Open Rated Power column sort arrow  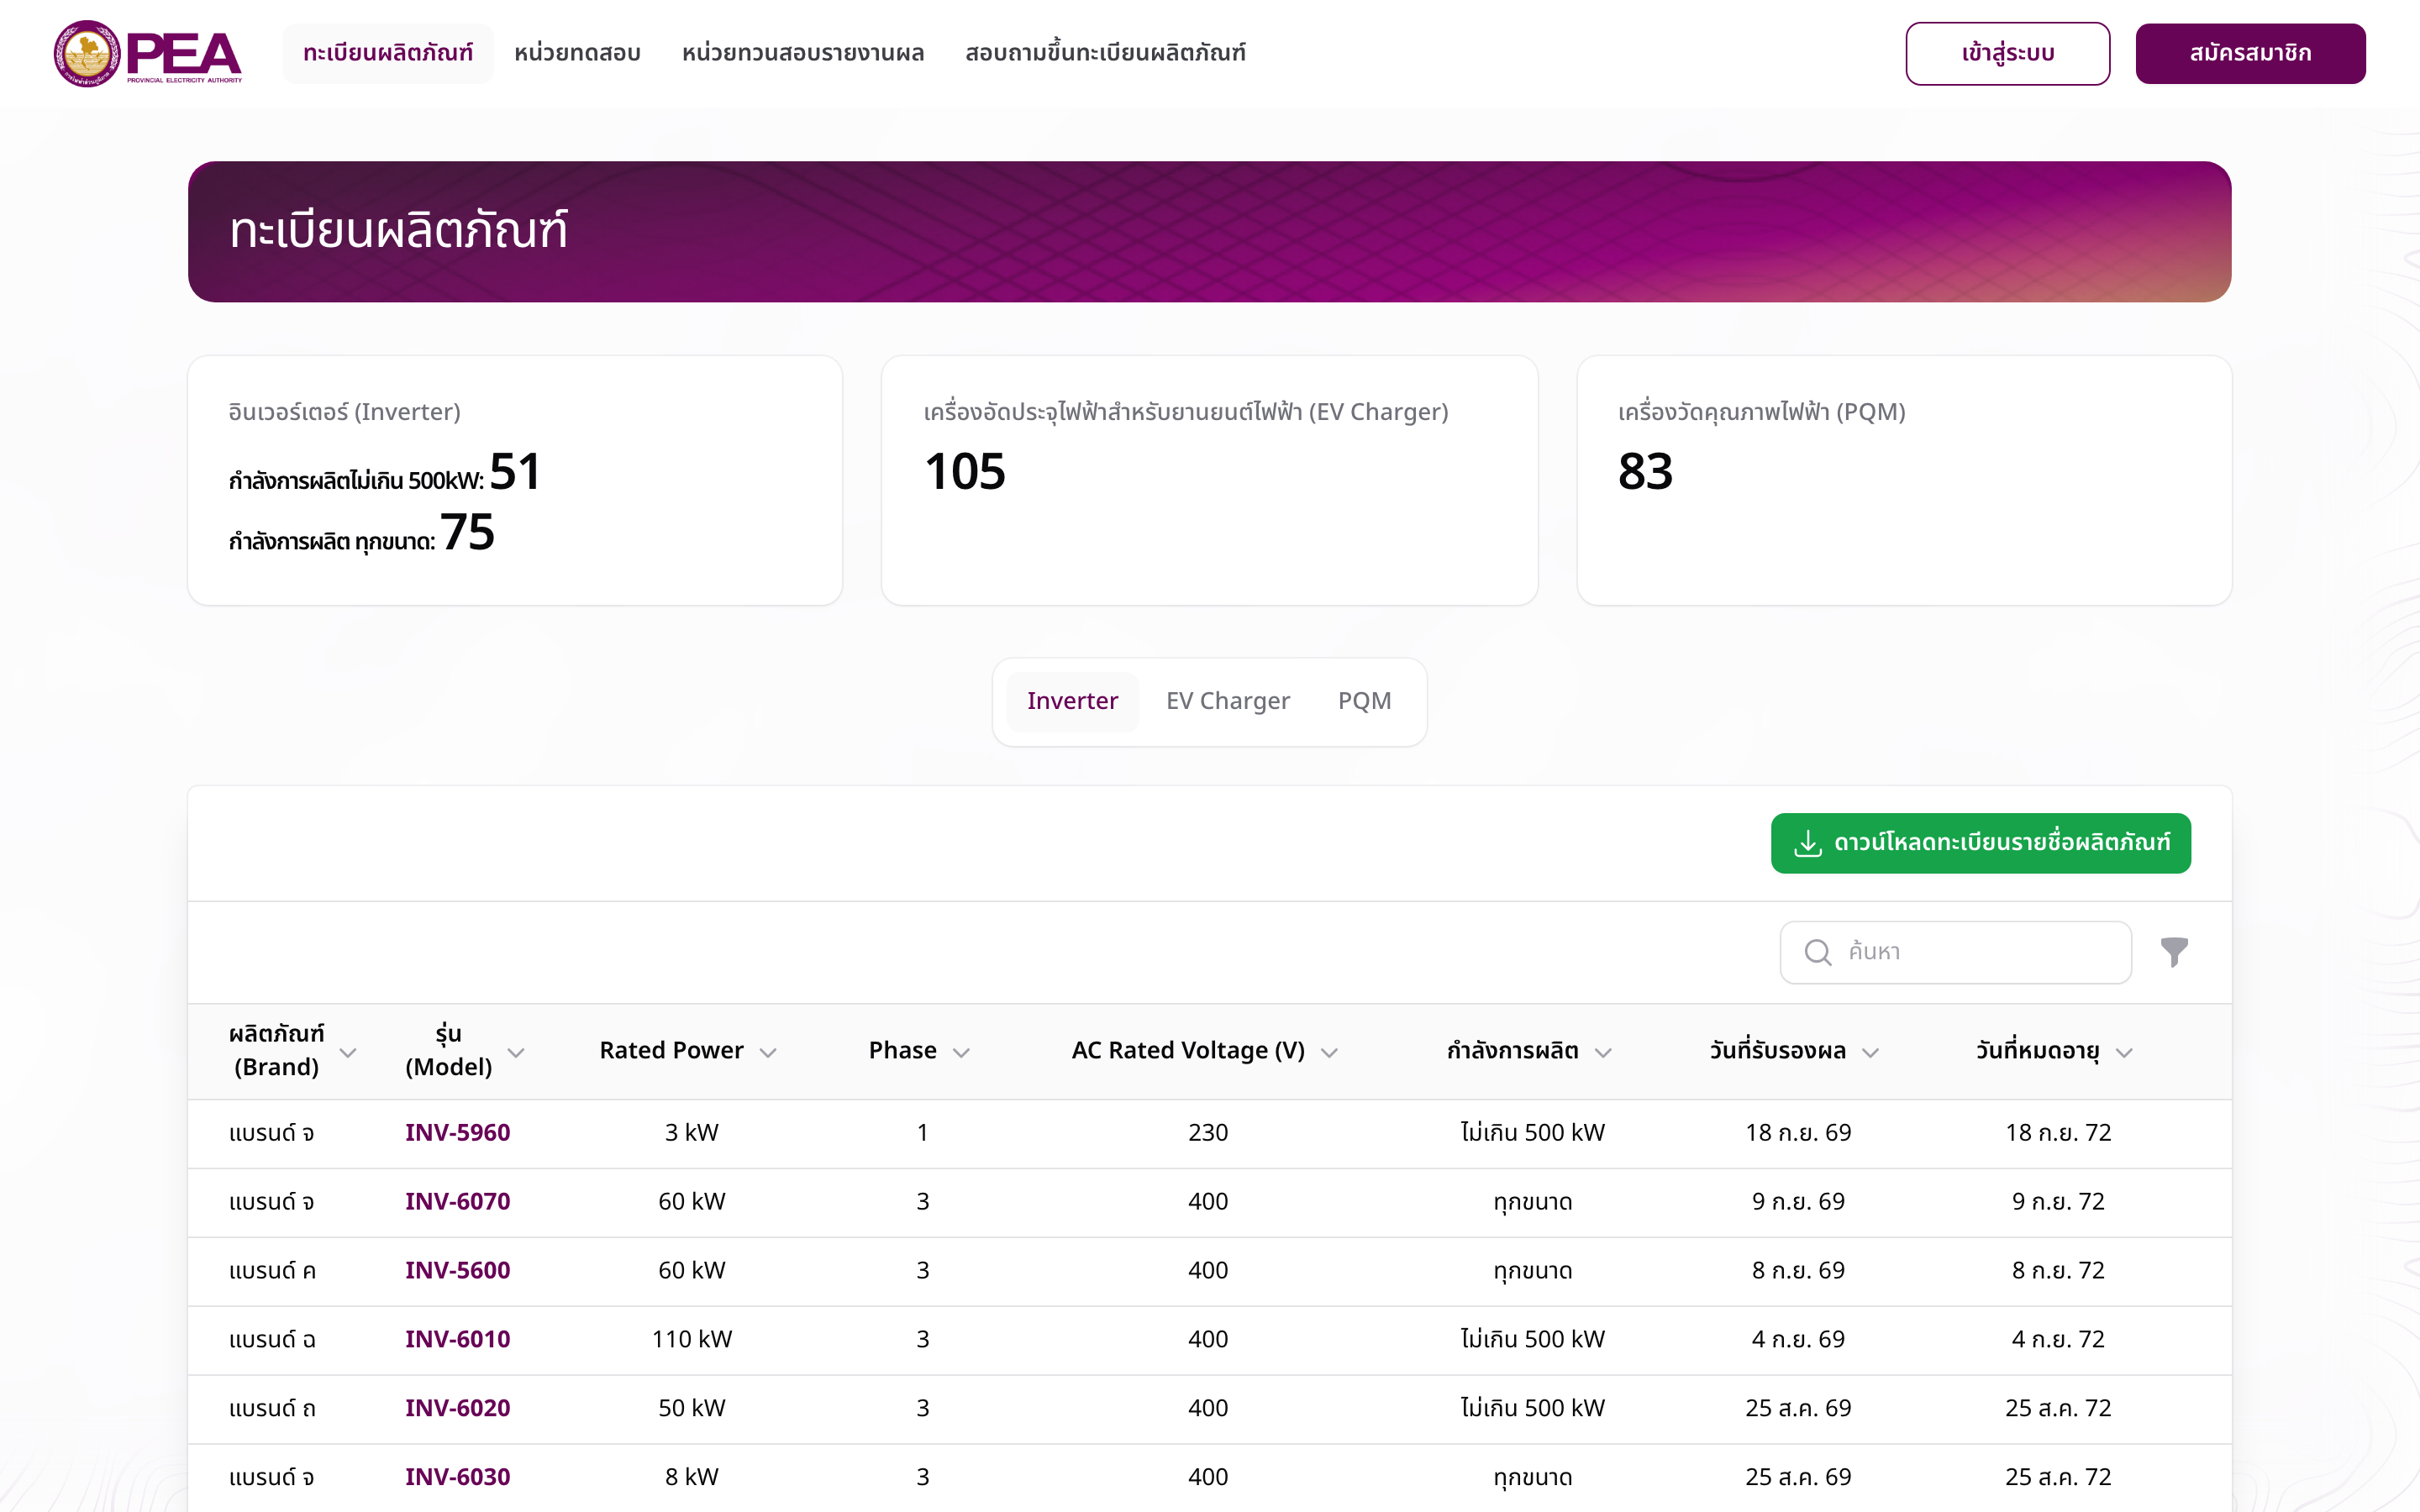pos(768,1052)
